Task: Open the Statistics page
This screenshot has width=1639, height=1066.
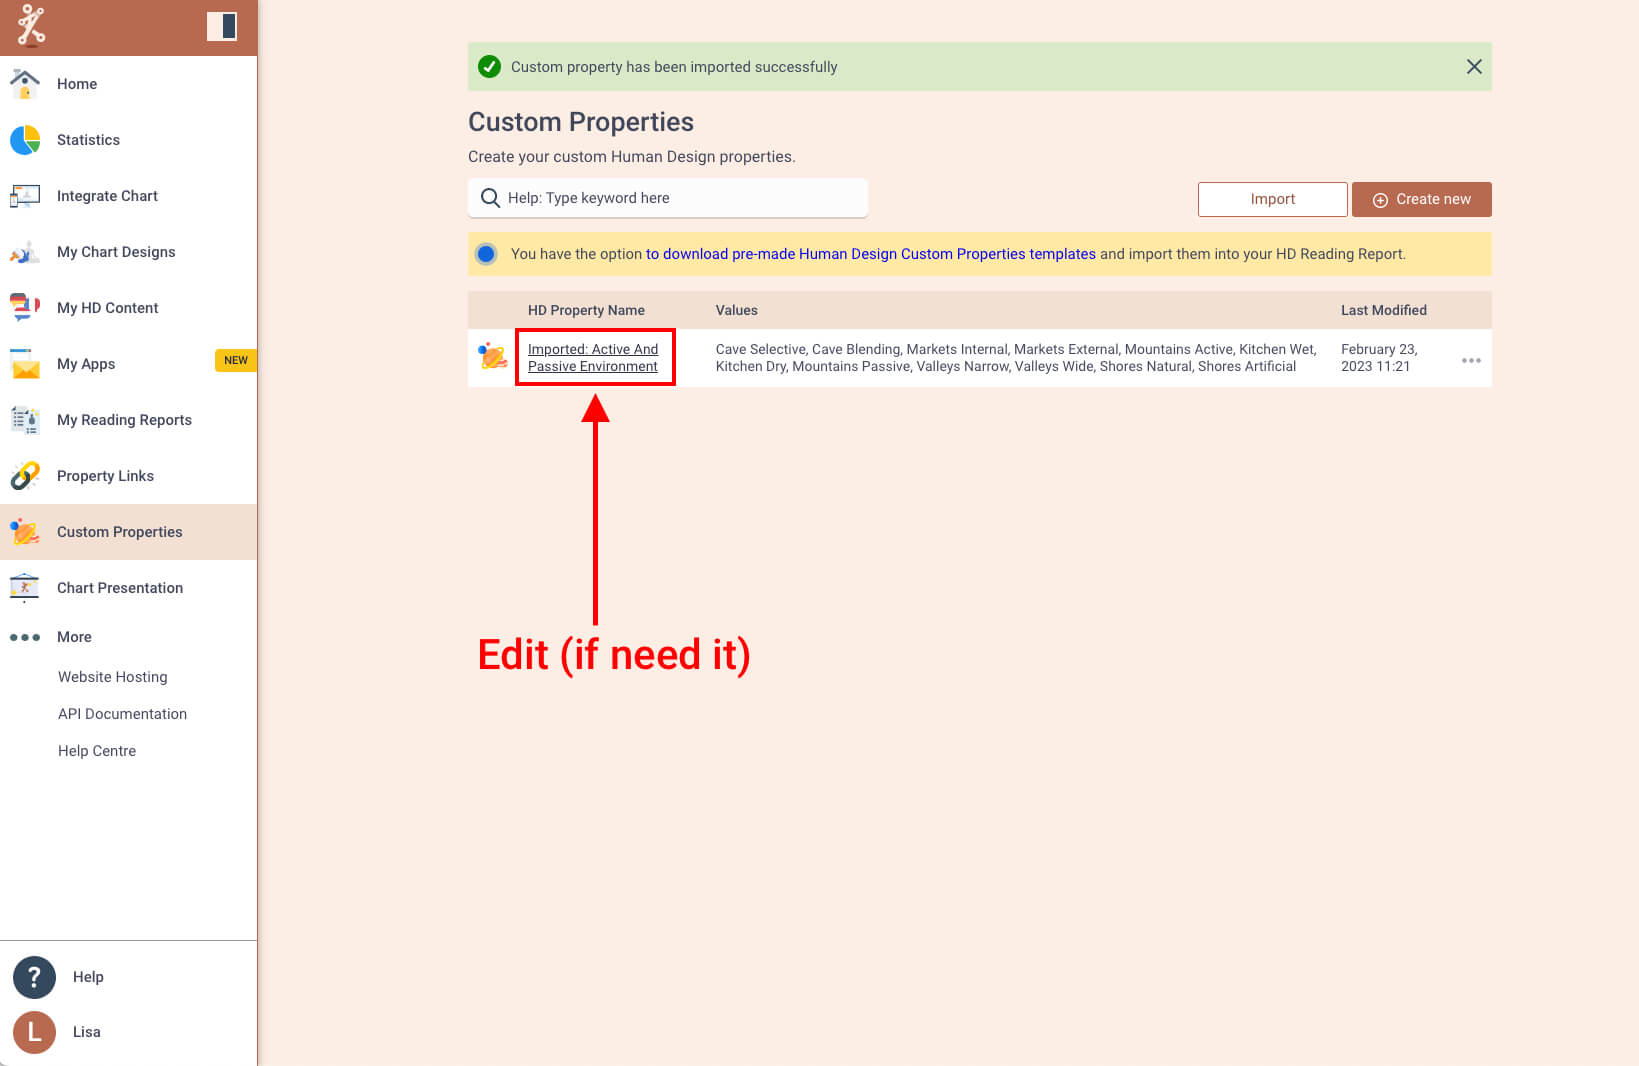Action: pos(88,140)
